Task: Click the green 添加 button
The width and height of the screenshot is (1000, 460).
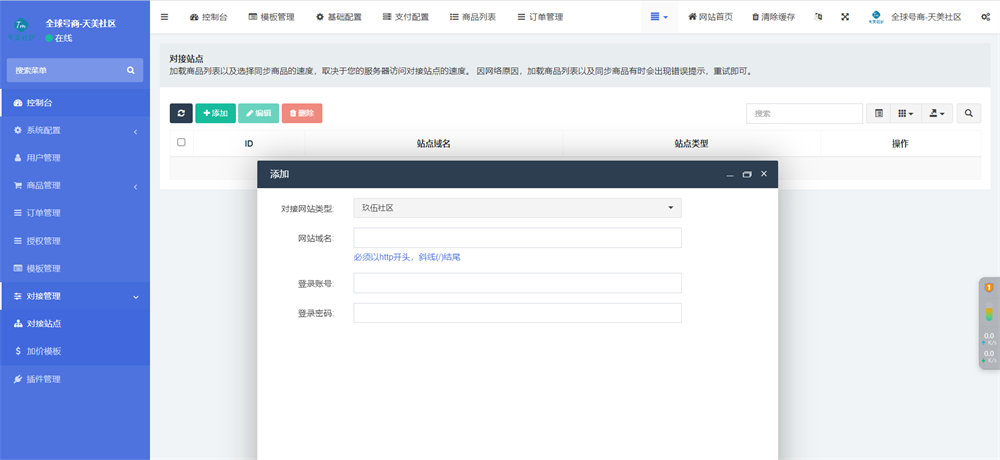Action: [215, 114]
